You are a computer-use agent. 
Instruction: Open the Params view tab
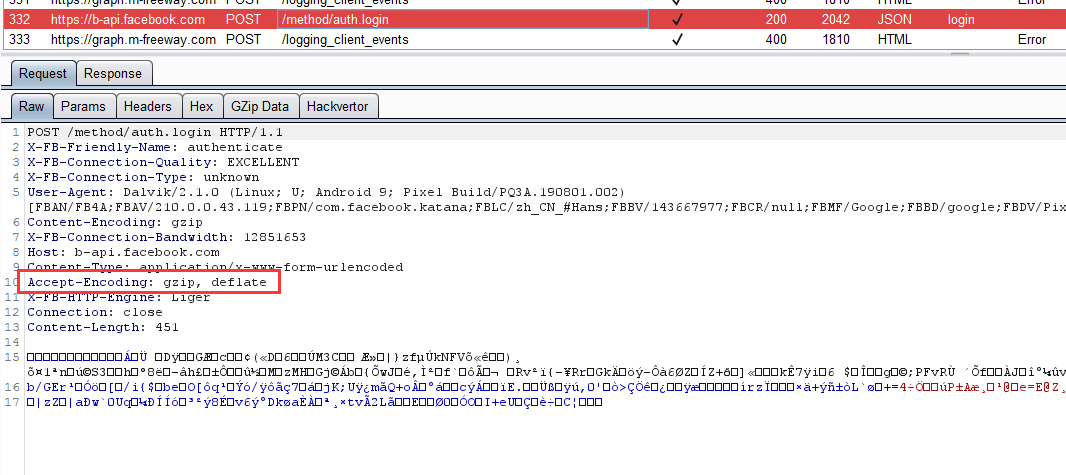(84, 106)
